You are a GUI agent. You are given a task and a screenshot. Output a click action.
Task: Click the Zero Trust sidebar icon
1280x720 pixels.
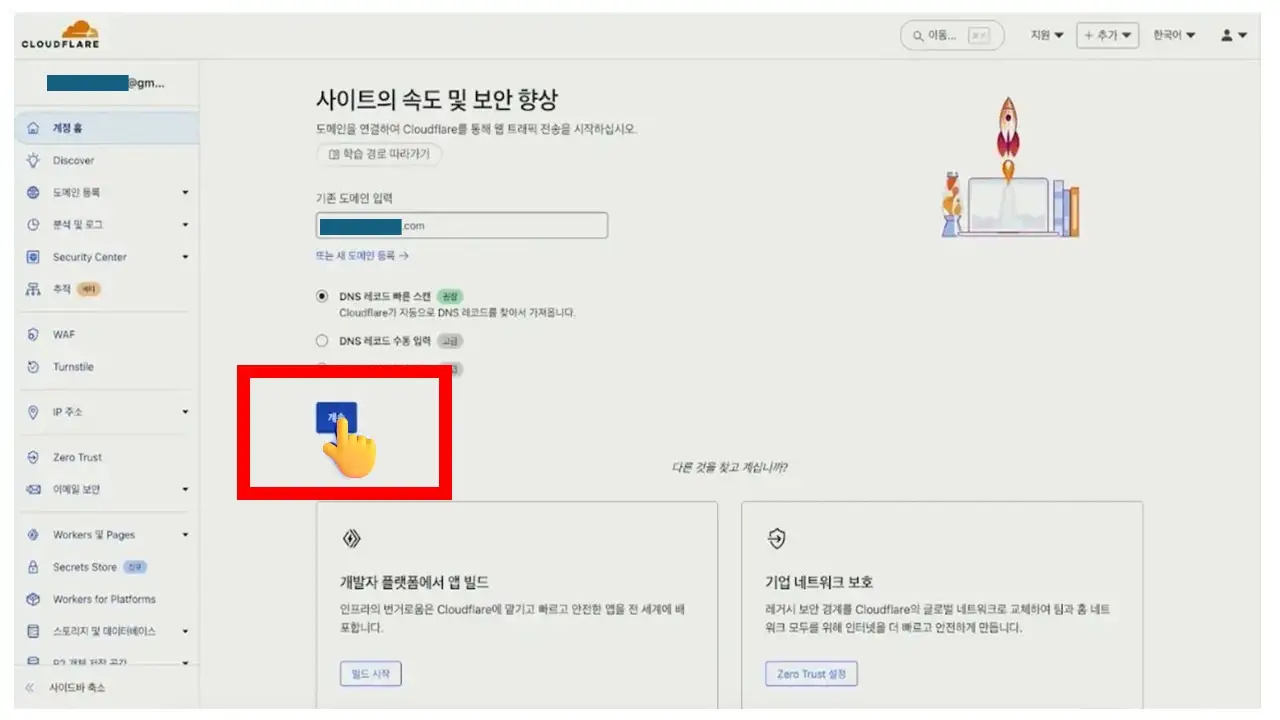(x=33, y=457)
